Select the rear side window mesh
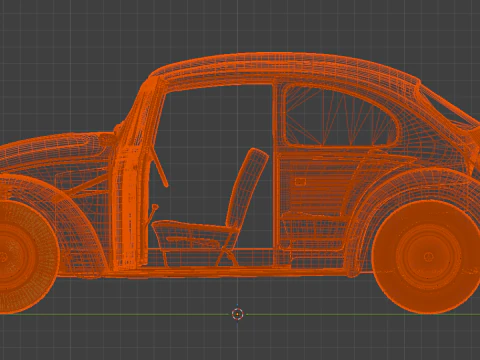Viewport: 480px width, 360px height. coord(340,117)
